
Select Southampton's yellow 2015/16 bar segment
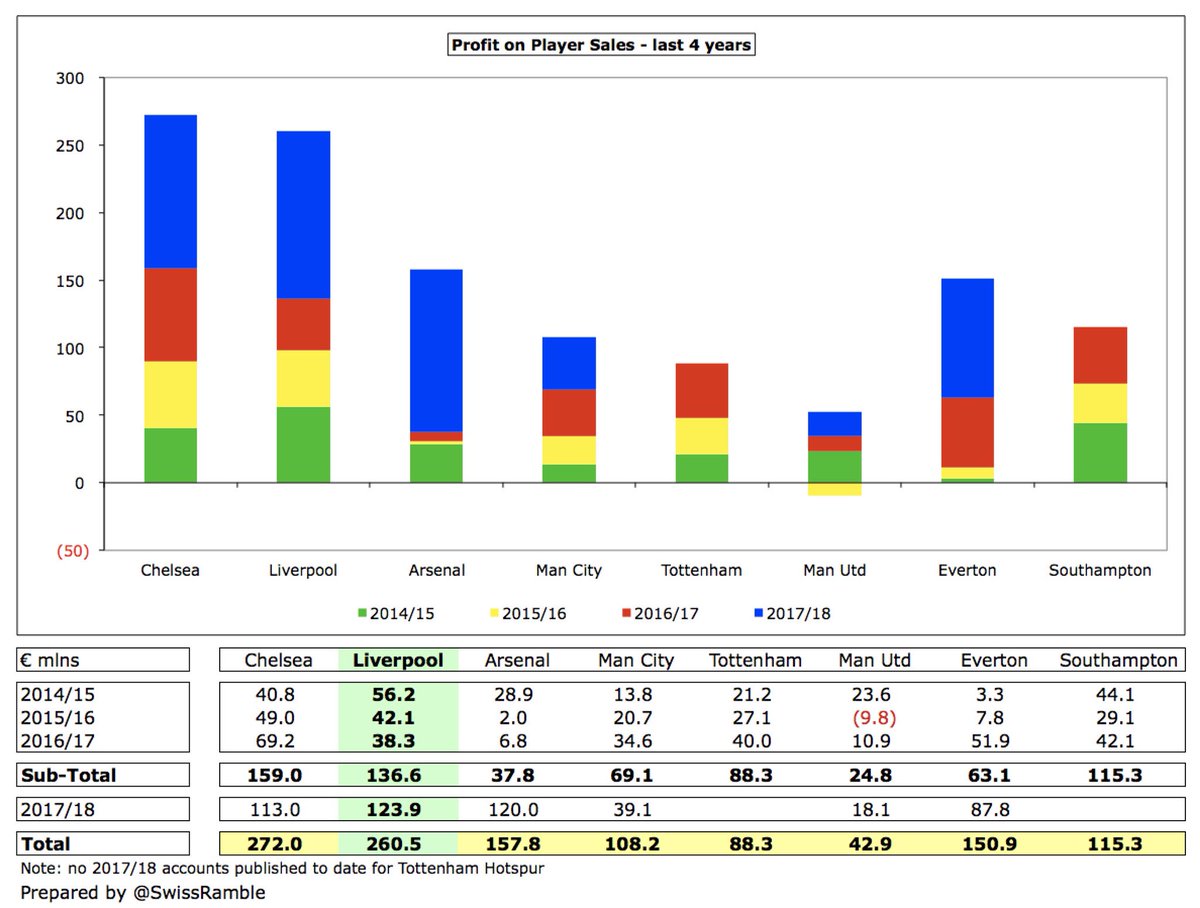[1101, 404]
